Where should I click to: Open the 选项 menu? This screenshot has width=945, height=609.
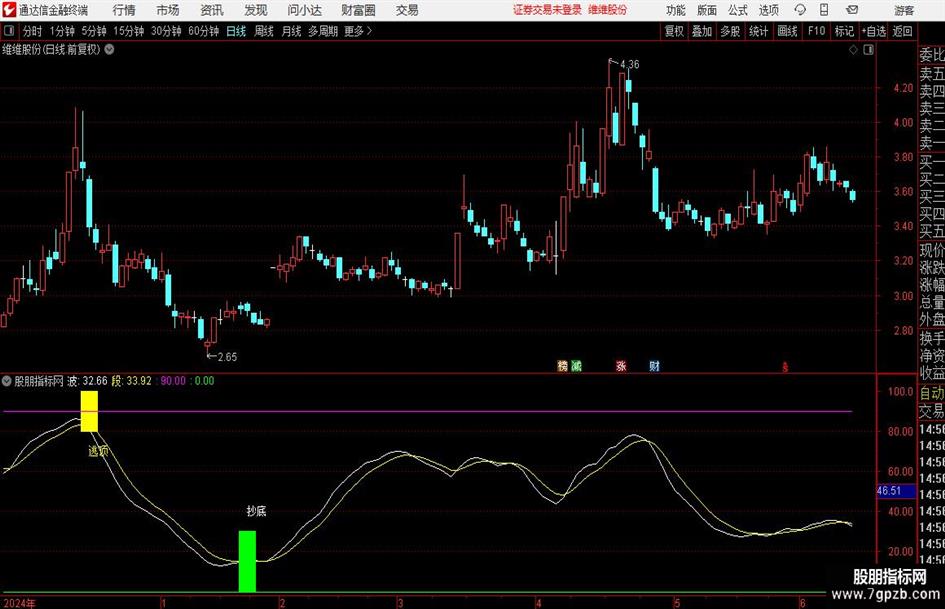tap(768, 10)
